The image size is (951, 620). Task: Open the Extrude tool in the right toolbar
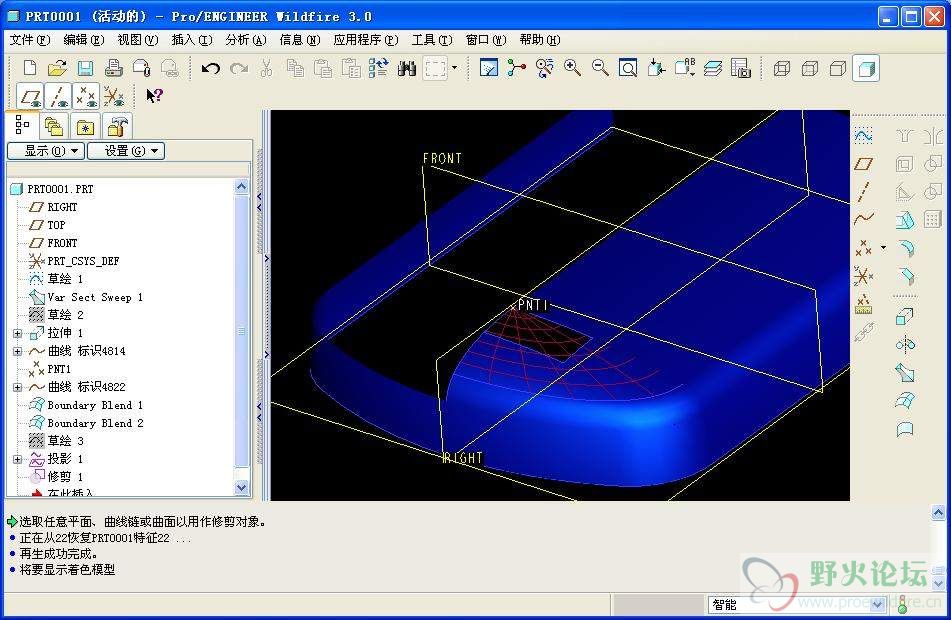tap(905, 317)
